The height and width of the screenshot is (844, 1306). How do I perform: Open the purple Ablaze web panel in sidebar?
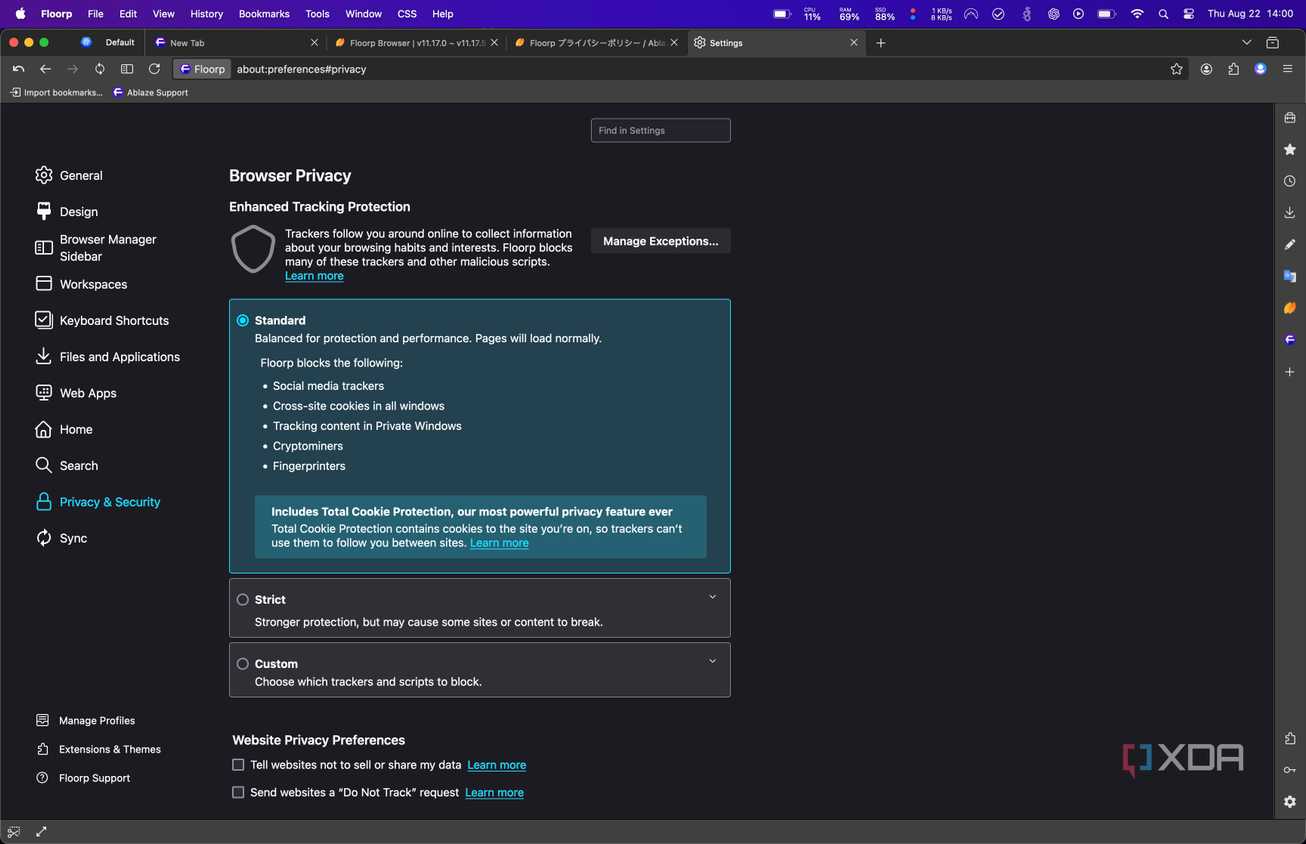coord(1290,340)
